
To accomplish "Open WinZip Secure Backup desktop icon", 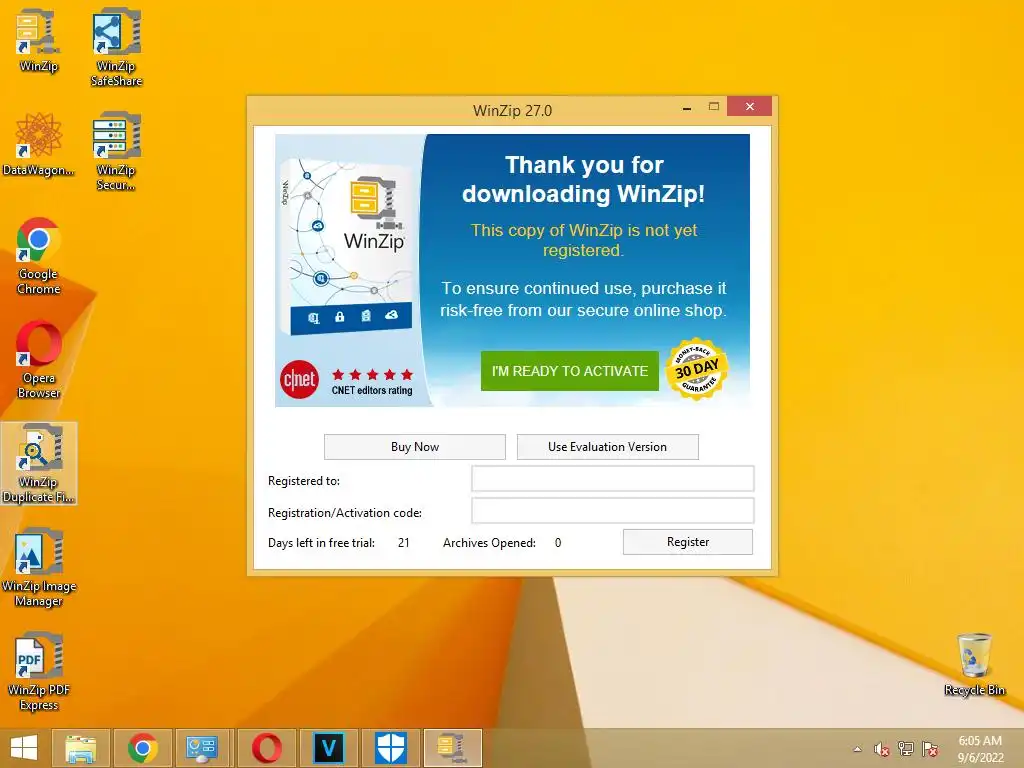I will (116, 152).
